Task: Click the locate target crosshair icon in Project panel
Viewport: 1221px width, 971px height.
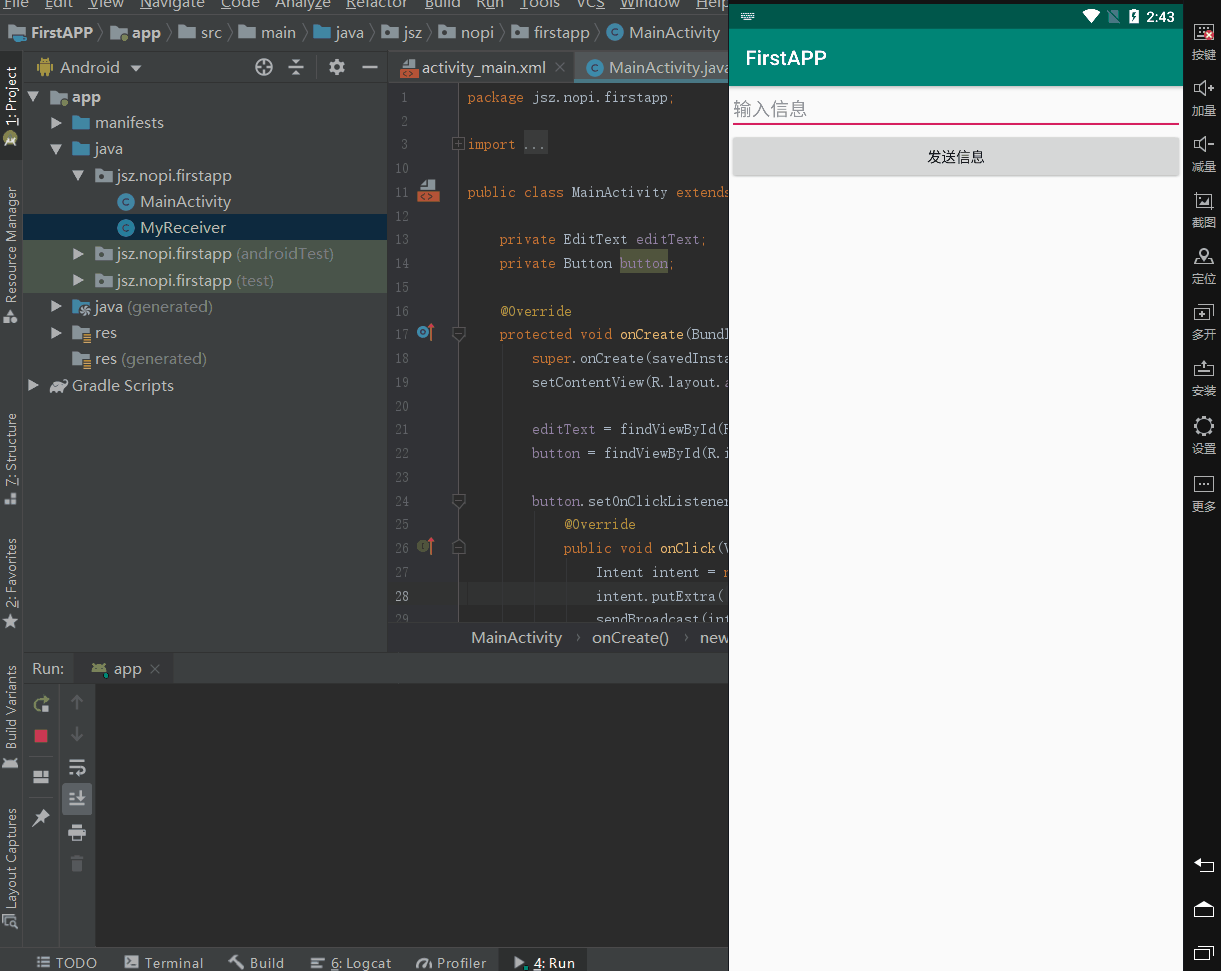Action: (x=264, y=67)
